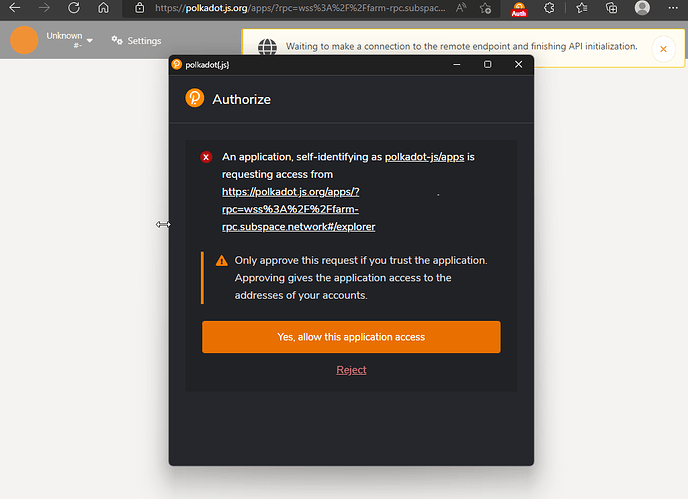Image resolution: width=688 pixels, height=499 pixels.
Task: Click the red error X icon
Action: (x=206, y=157)
